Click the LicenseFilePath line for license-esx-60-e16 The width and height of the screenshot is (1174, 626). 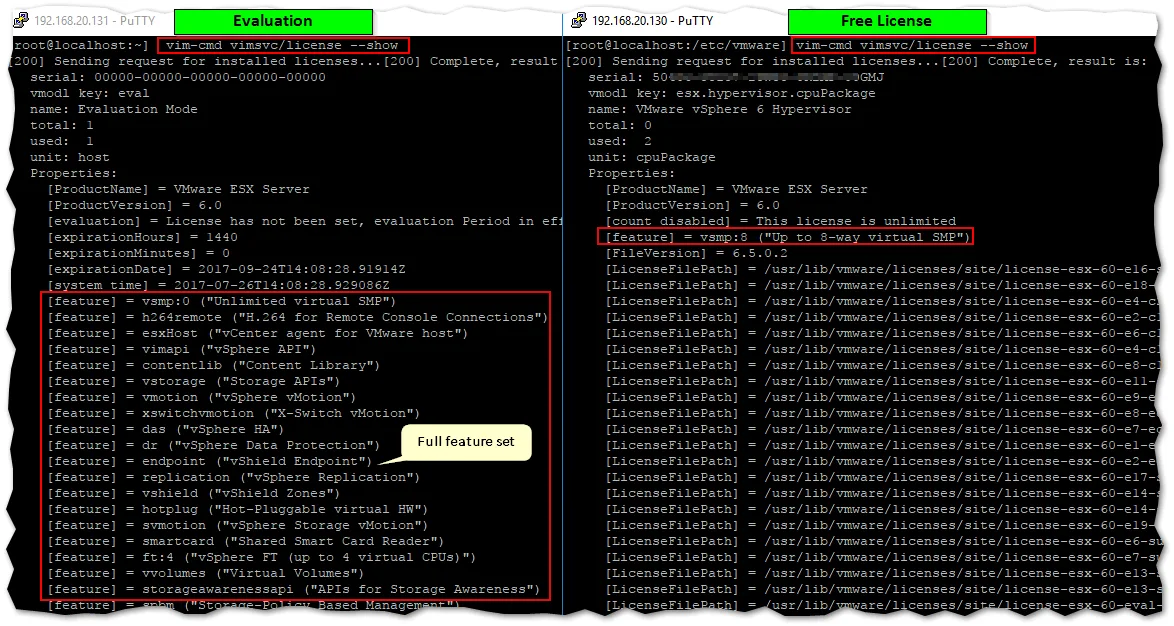coord(883,270)
